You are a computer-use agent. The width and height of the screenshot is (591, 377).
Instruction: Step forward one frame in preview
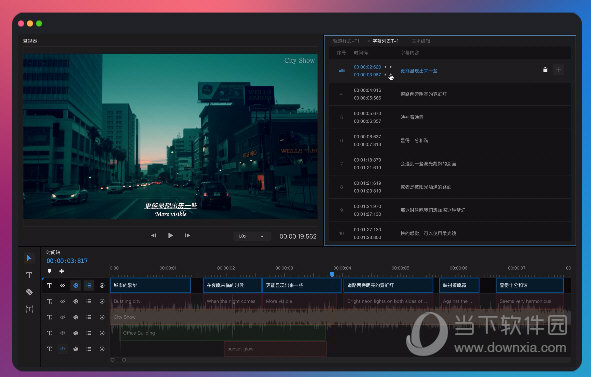click(187, 235)
